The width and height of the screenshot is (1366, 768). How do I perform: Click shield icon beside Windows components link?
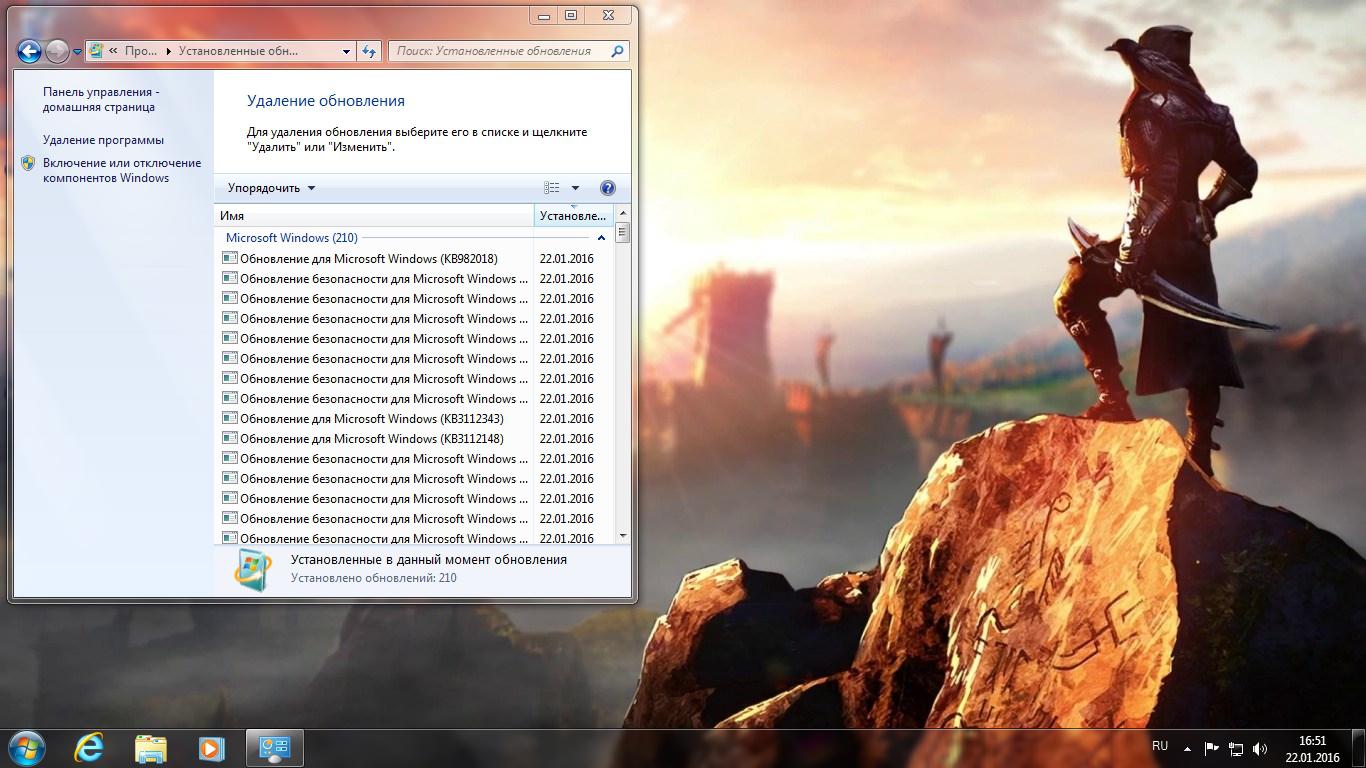(28, 163)
